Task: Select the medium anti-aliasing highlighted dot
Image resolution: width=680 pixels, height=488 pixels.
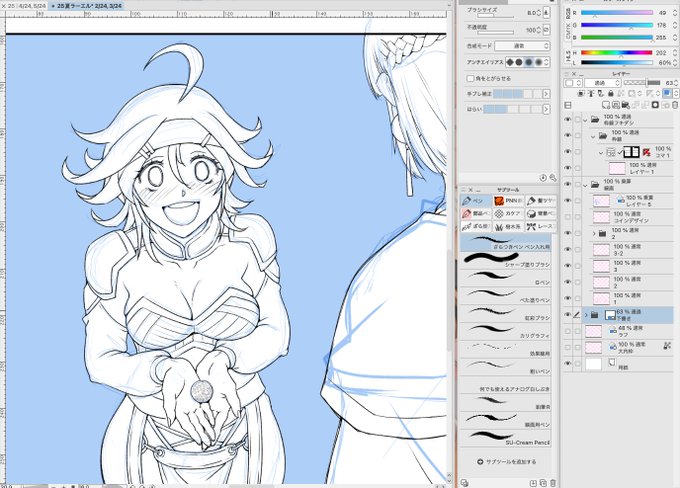Action: click(529, 62)
